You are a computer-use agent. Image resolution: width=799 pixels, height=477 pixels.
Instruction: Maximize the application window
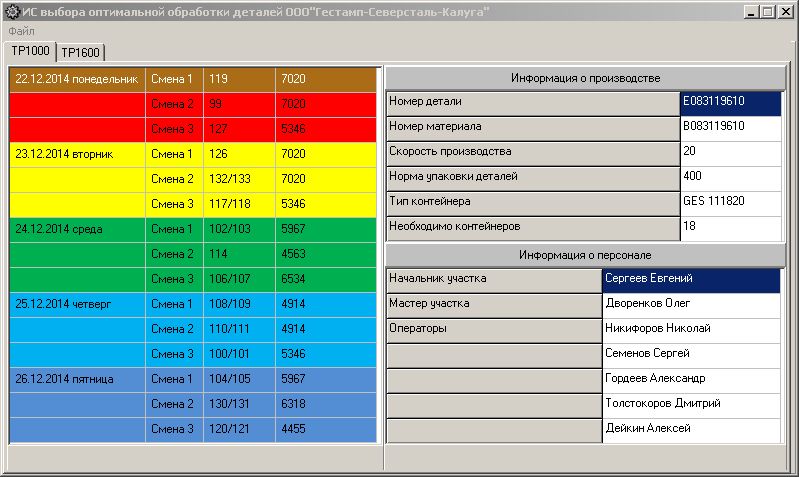coord(767,12)
